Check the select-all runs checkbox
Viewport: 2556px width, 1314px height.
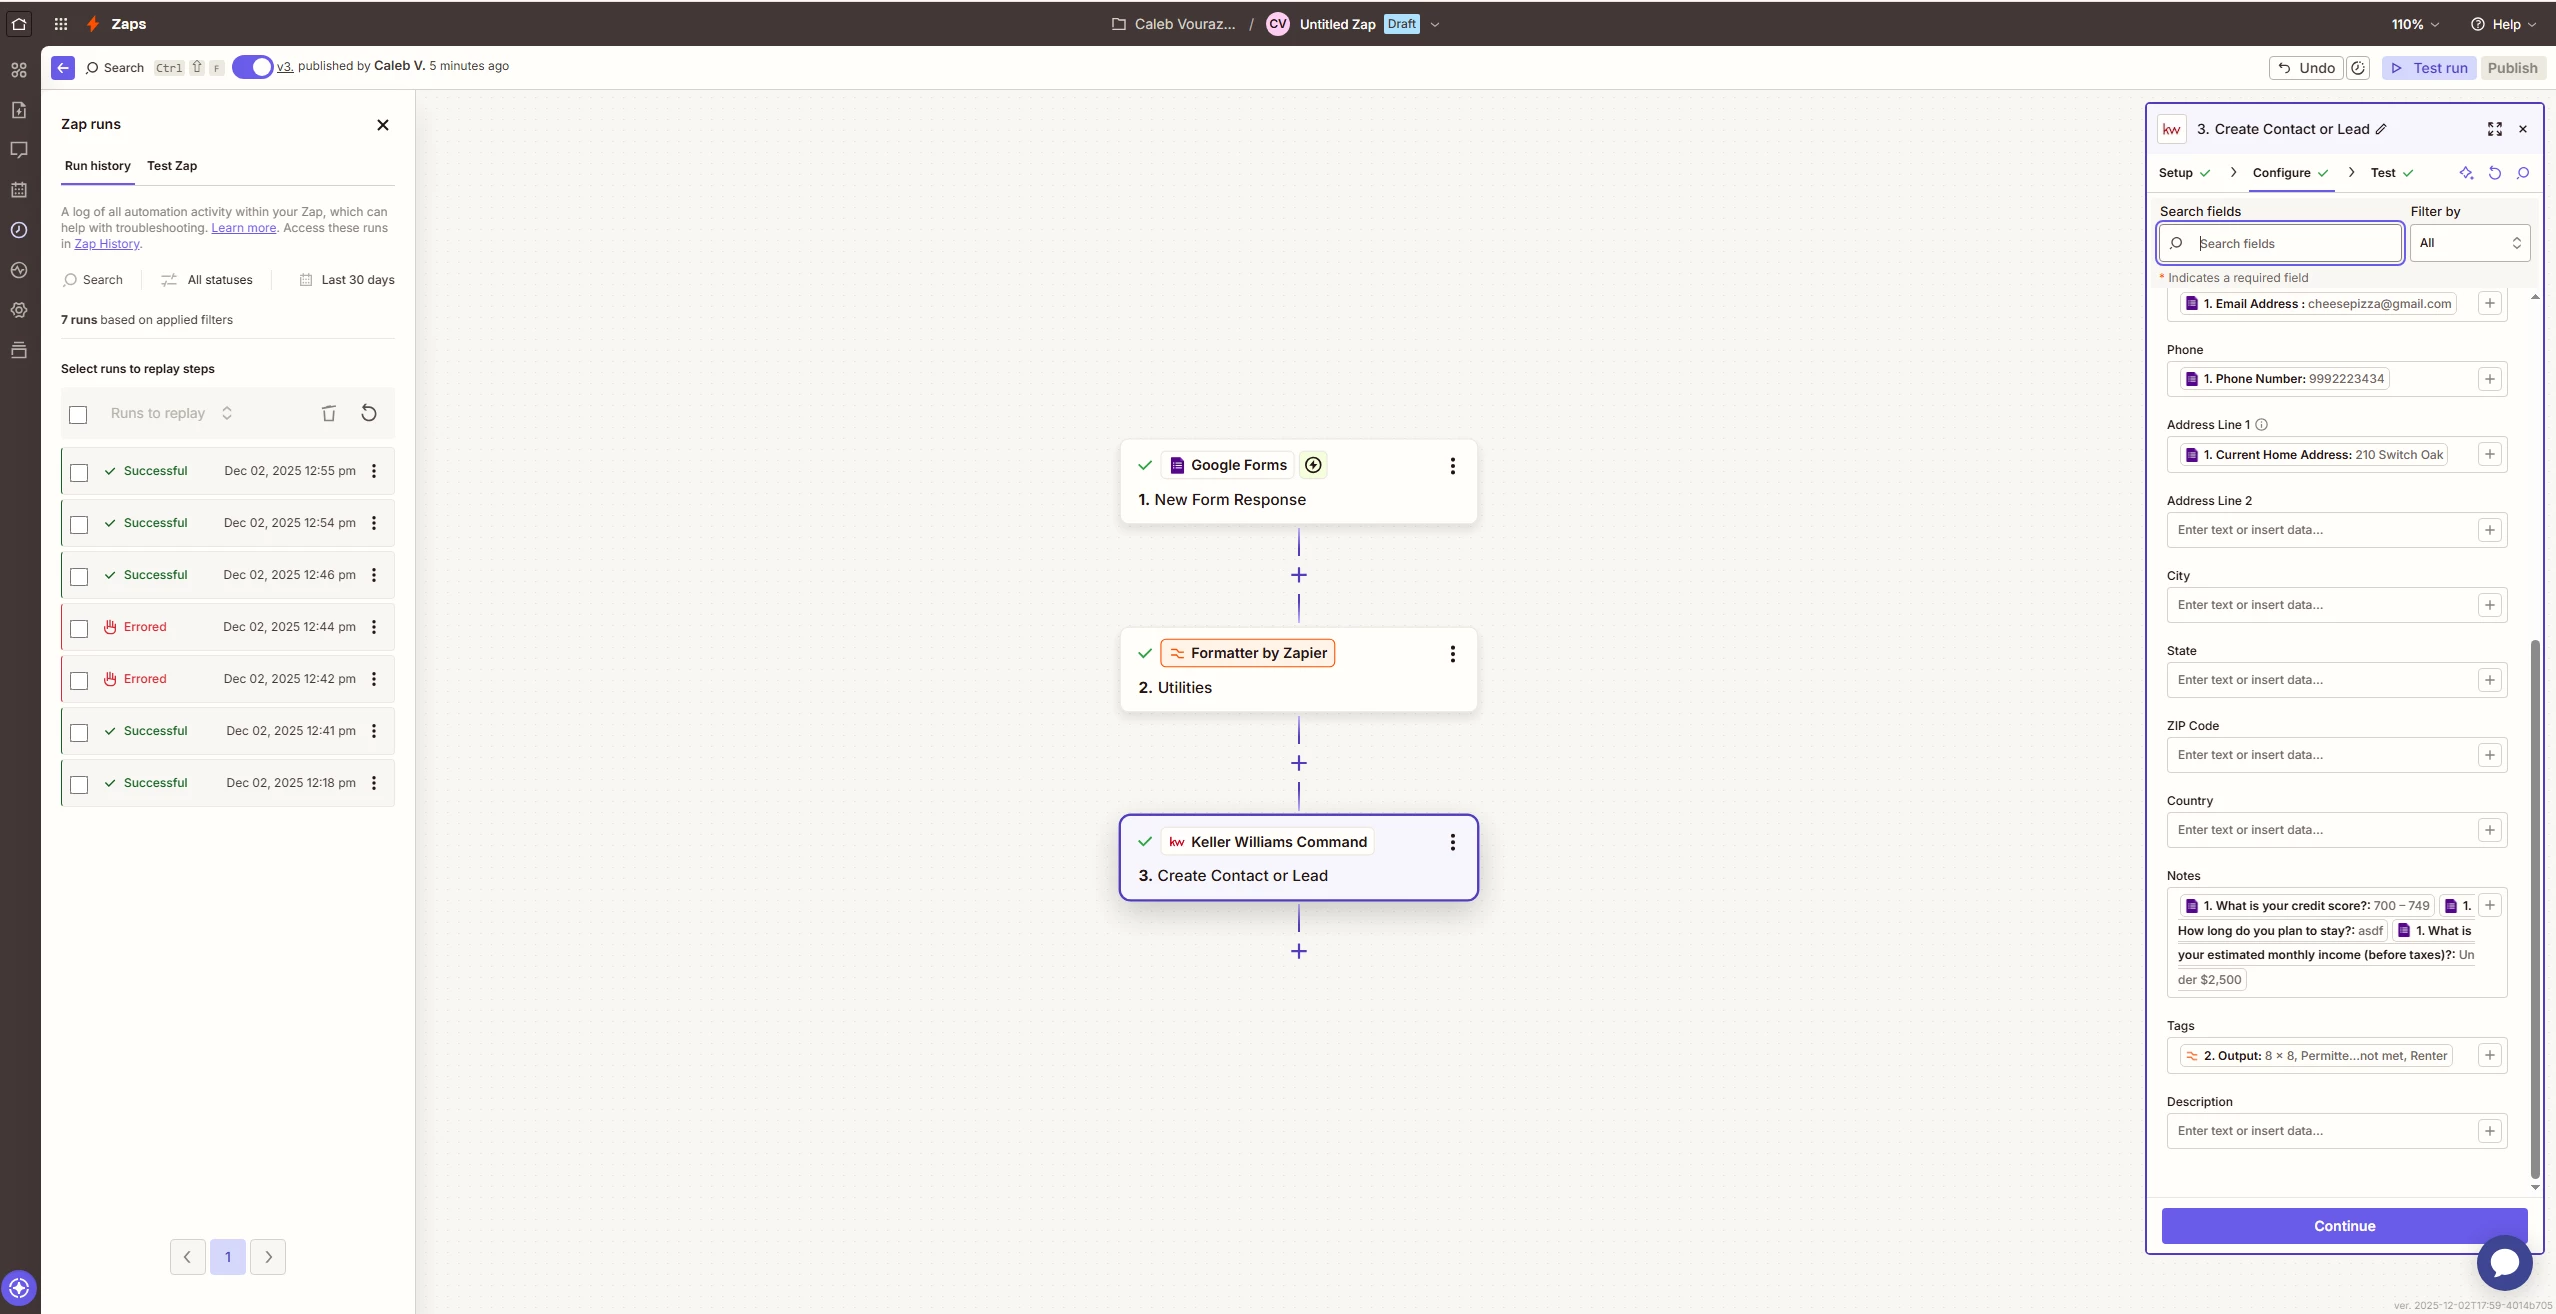point(78,415)
